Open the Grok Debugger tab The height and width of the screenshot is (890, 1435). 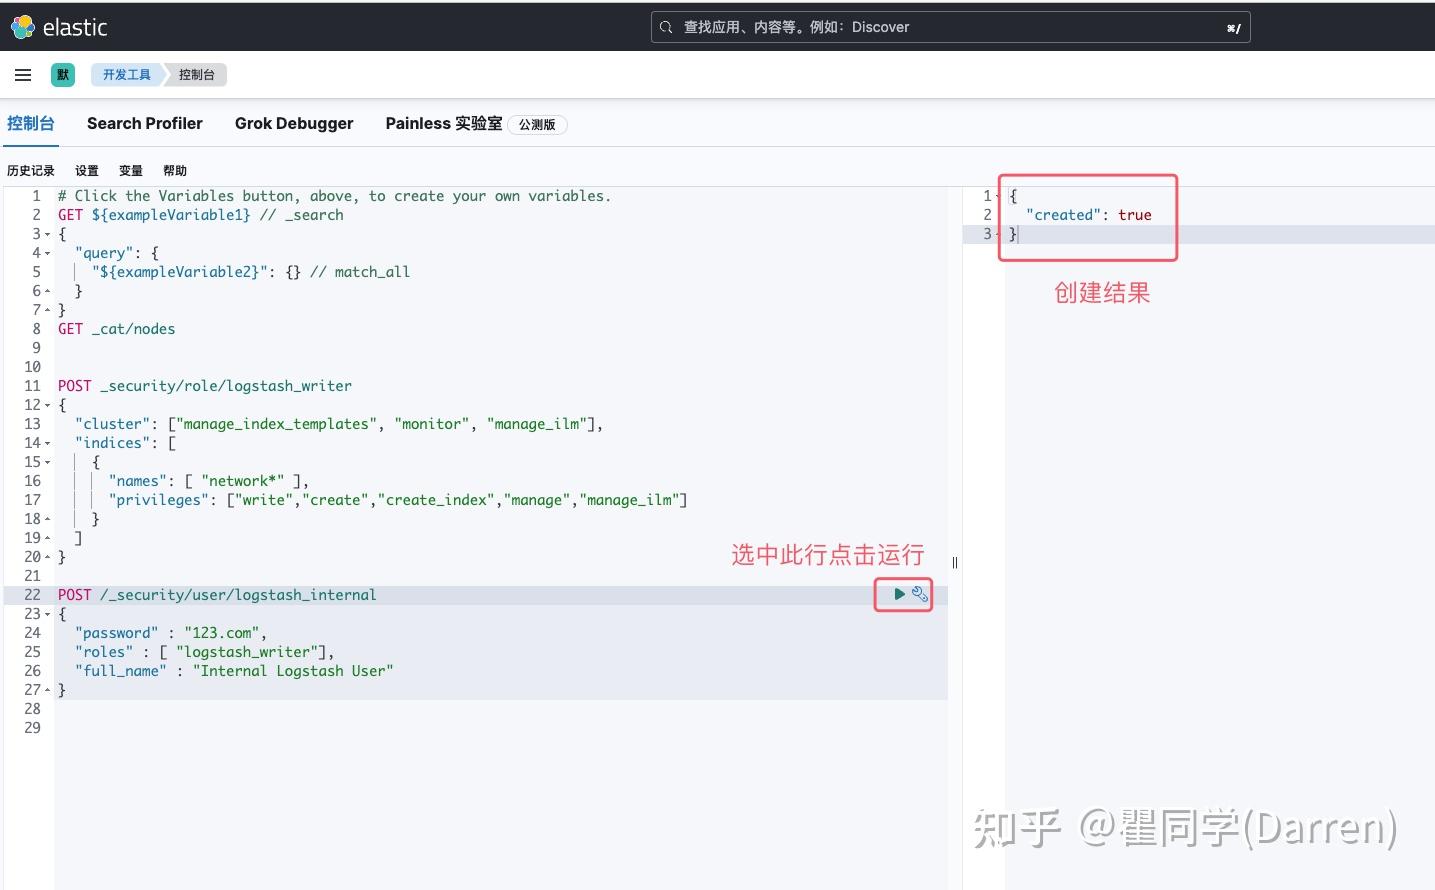click(x=294, y=123)
